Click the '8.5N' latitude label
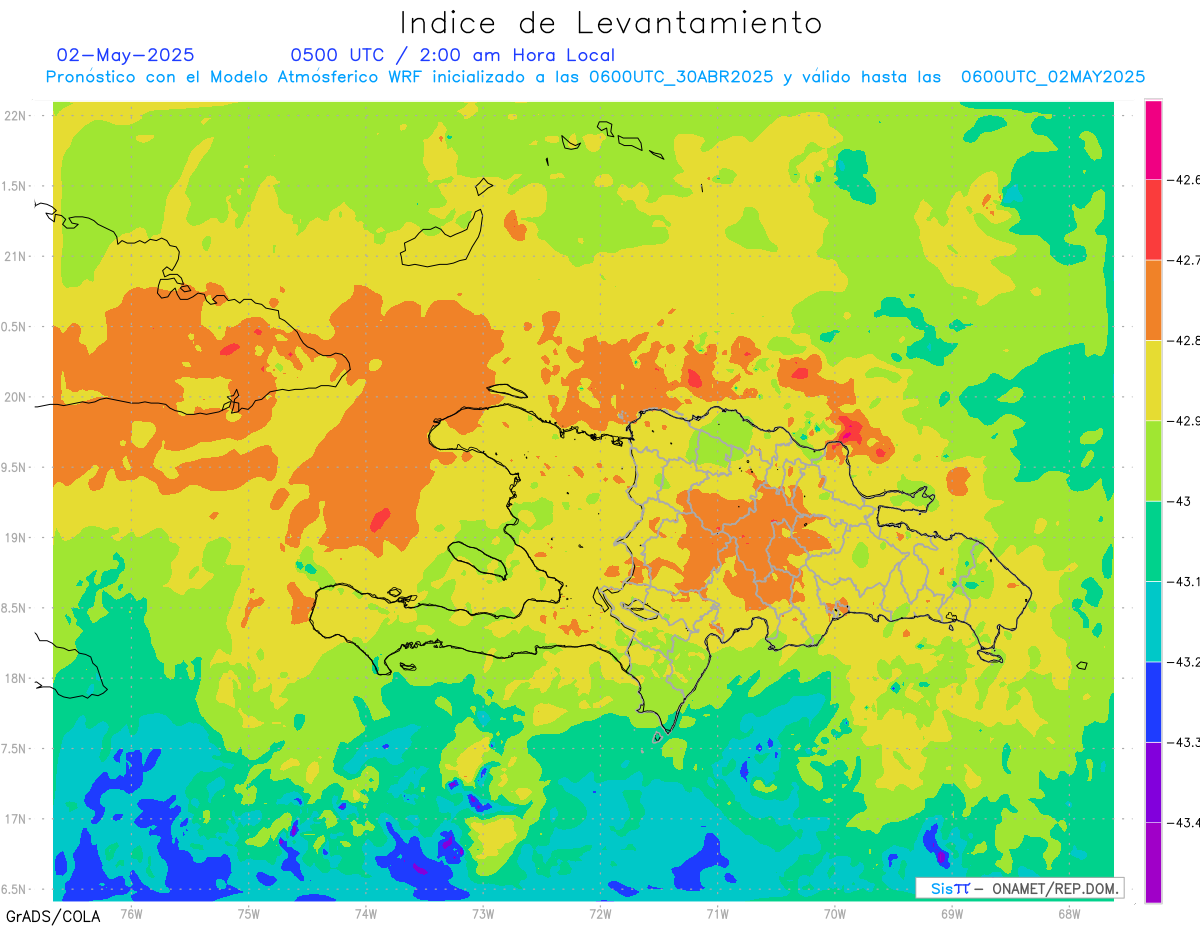Screen dimensions: 1200x927 (13, 608)
